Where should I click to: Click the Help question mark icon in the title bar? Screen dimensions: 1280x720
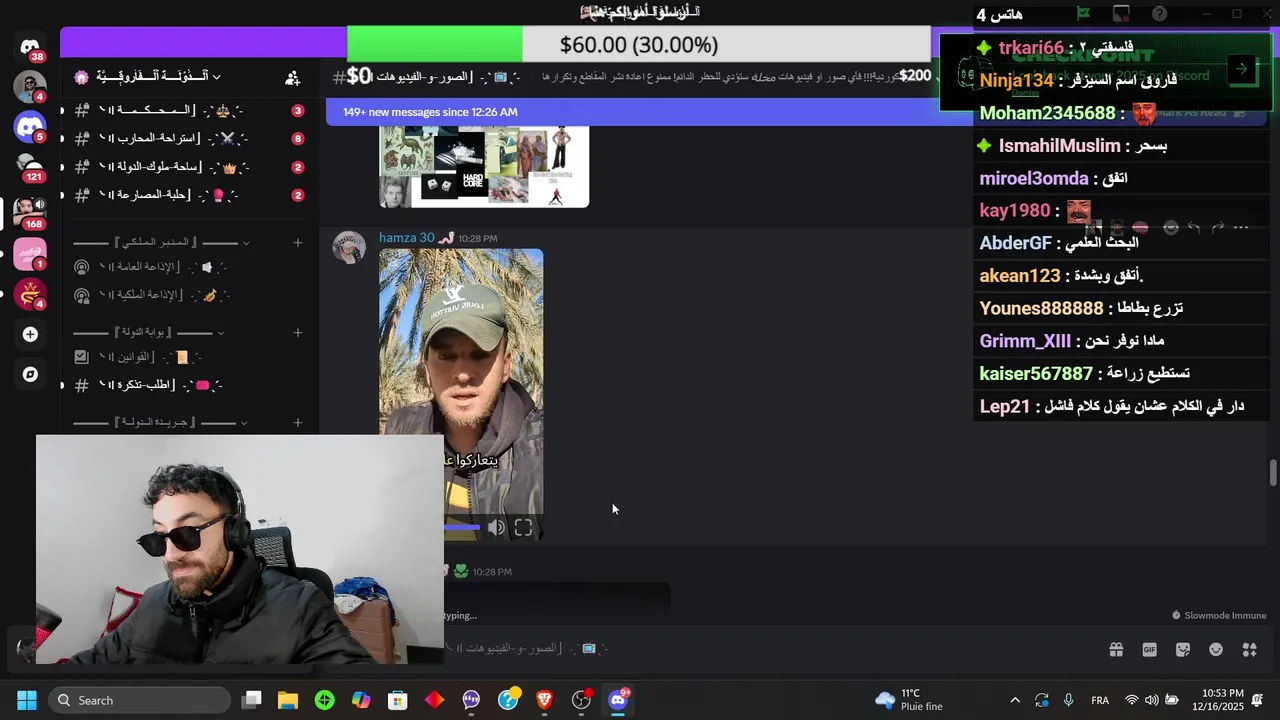(x=1159, y=14)
